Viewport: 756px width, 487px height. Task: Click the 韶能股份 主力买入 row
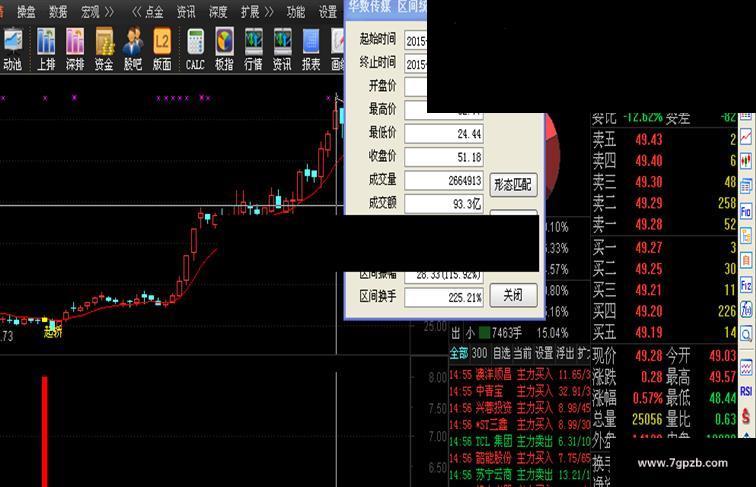520,459
